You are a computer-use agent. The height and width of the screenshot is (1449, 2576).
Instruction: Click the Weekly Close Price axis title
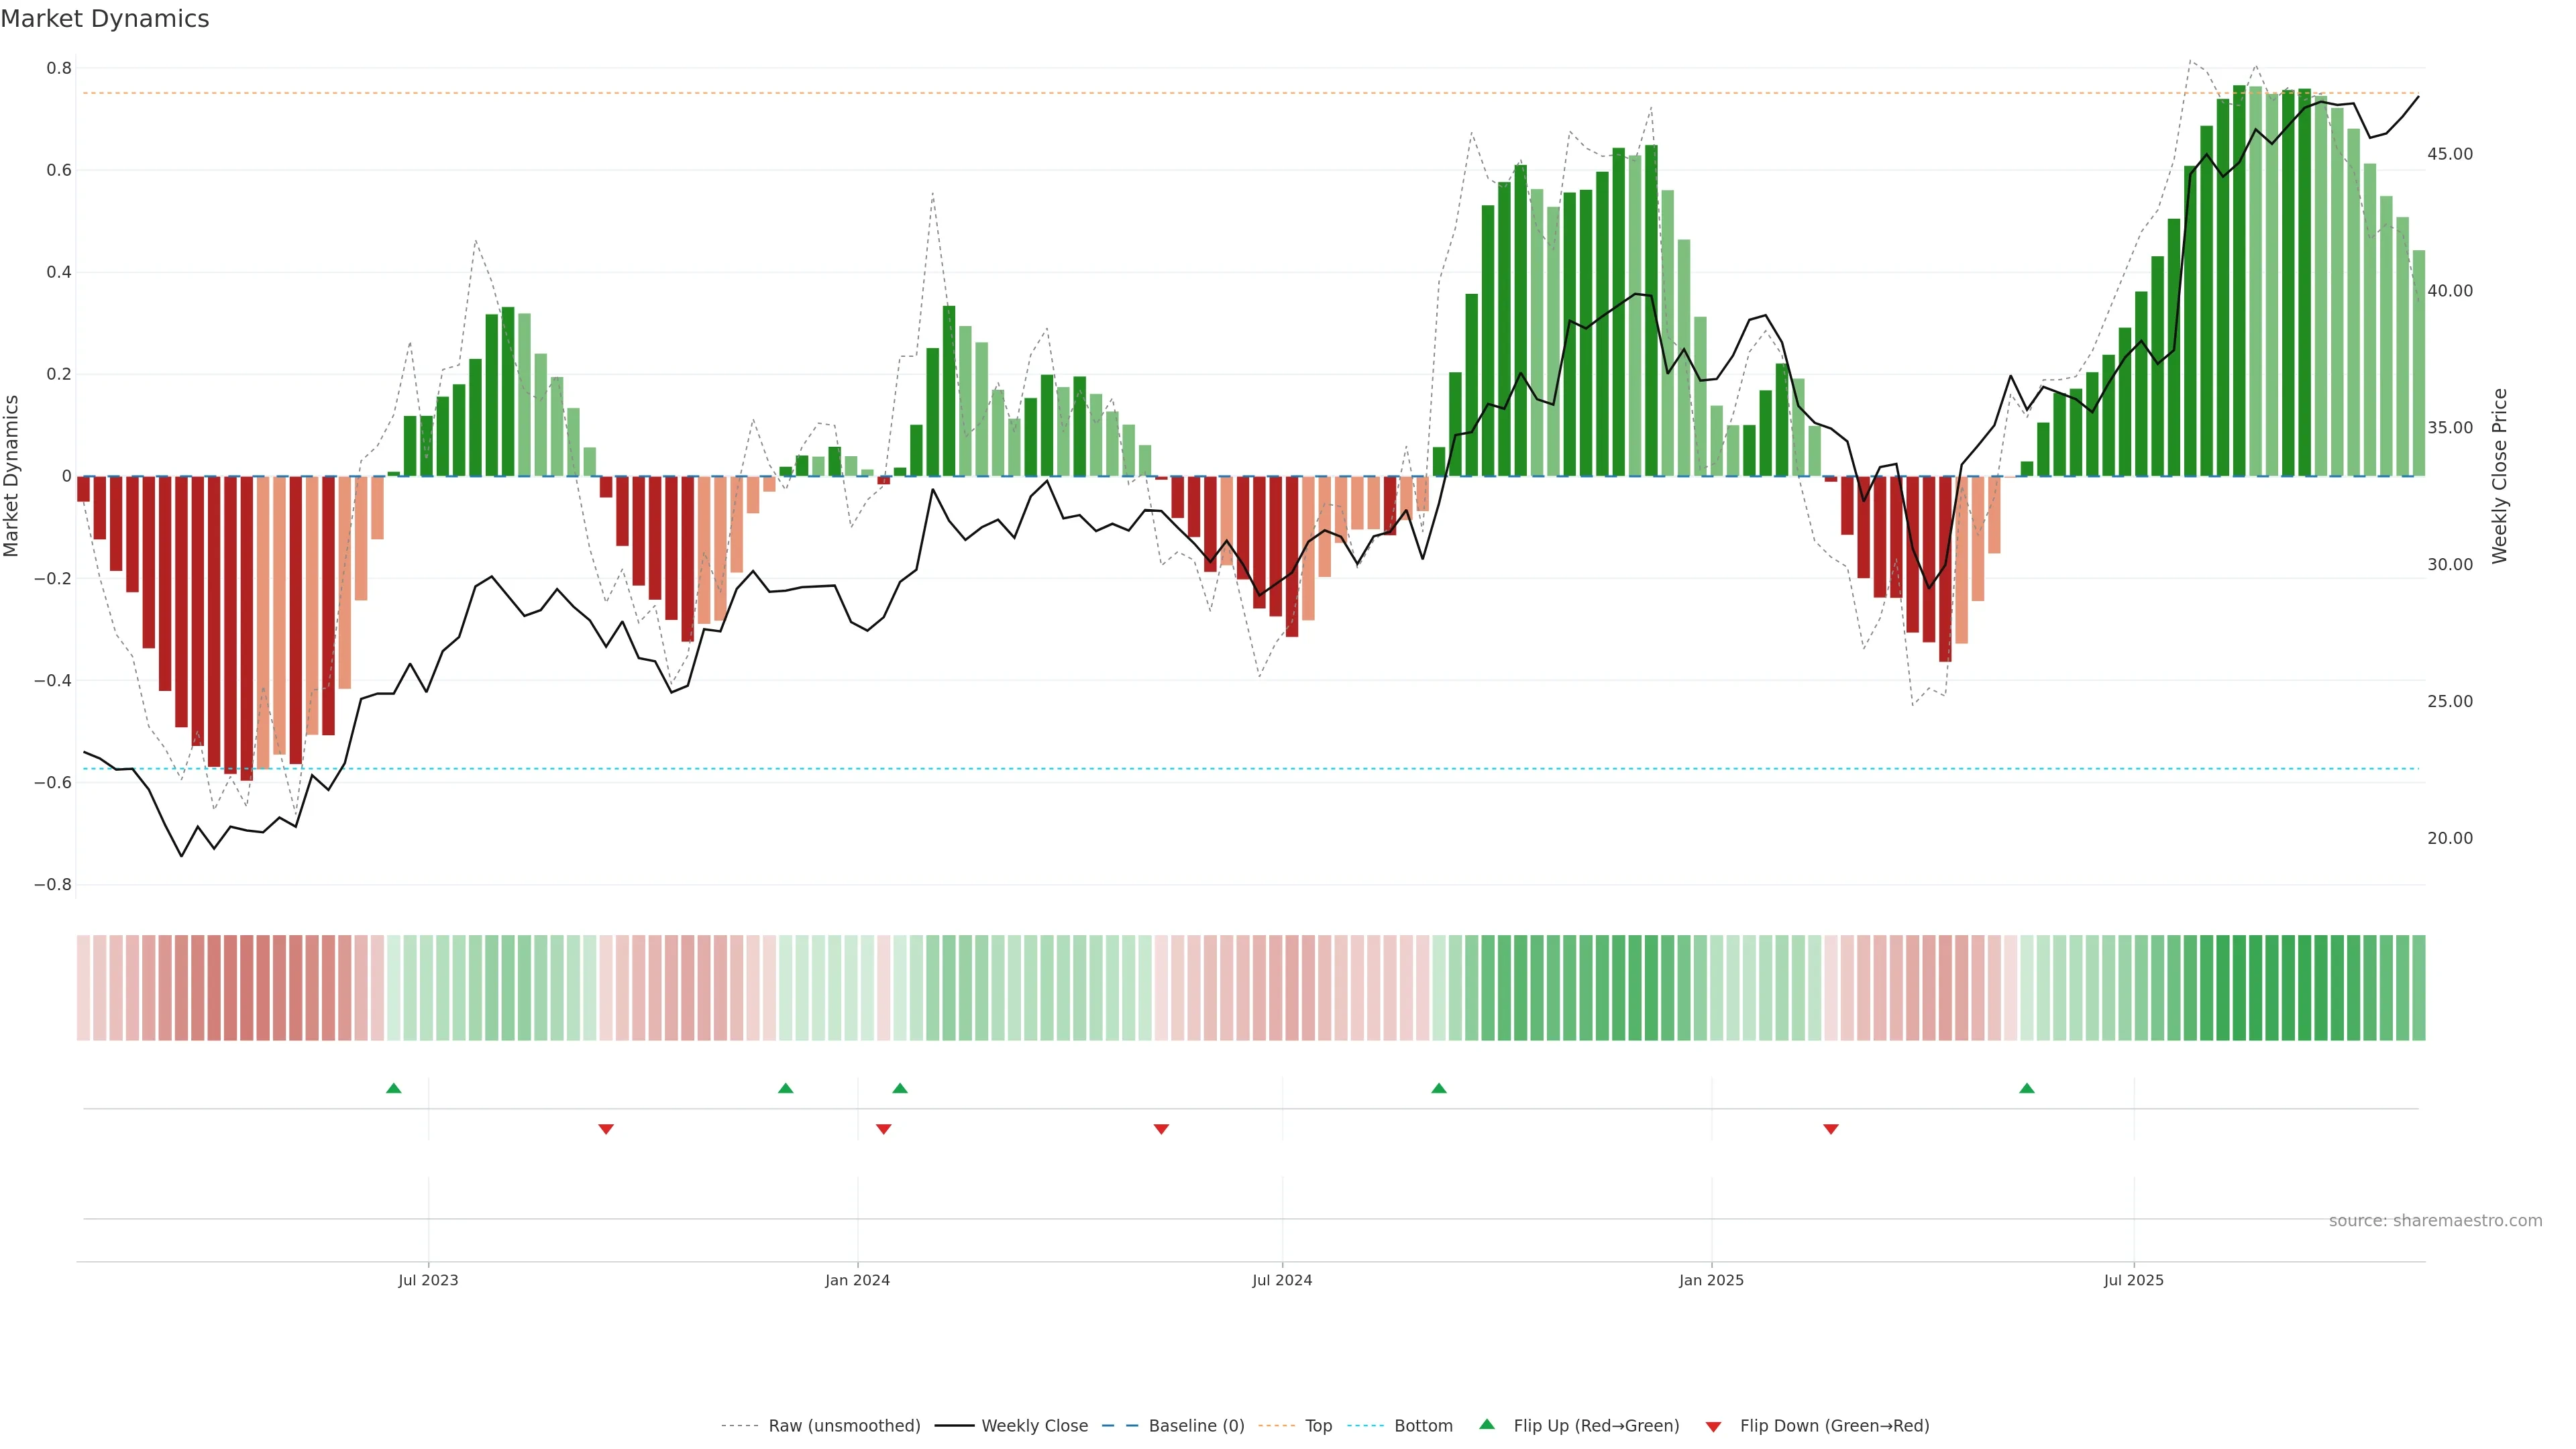click(x=2500, y=476)
